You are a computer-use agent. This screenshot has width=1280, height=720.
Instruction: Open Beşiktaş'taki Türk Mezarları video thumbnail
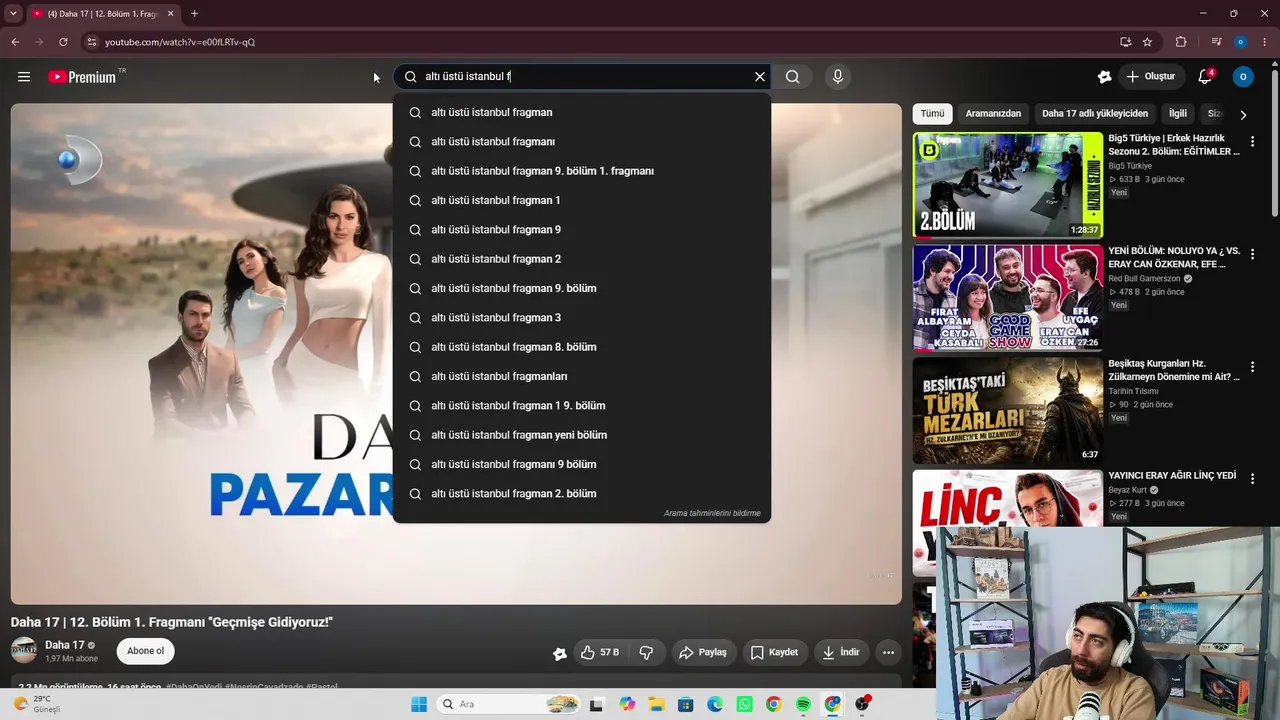point(1008,411)
